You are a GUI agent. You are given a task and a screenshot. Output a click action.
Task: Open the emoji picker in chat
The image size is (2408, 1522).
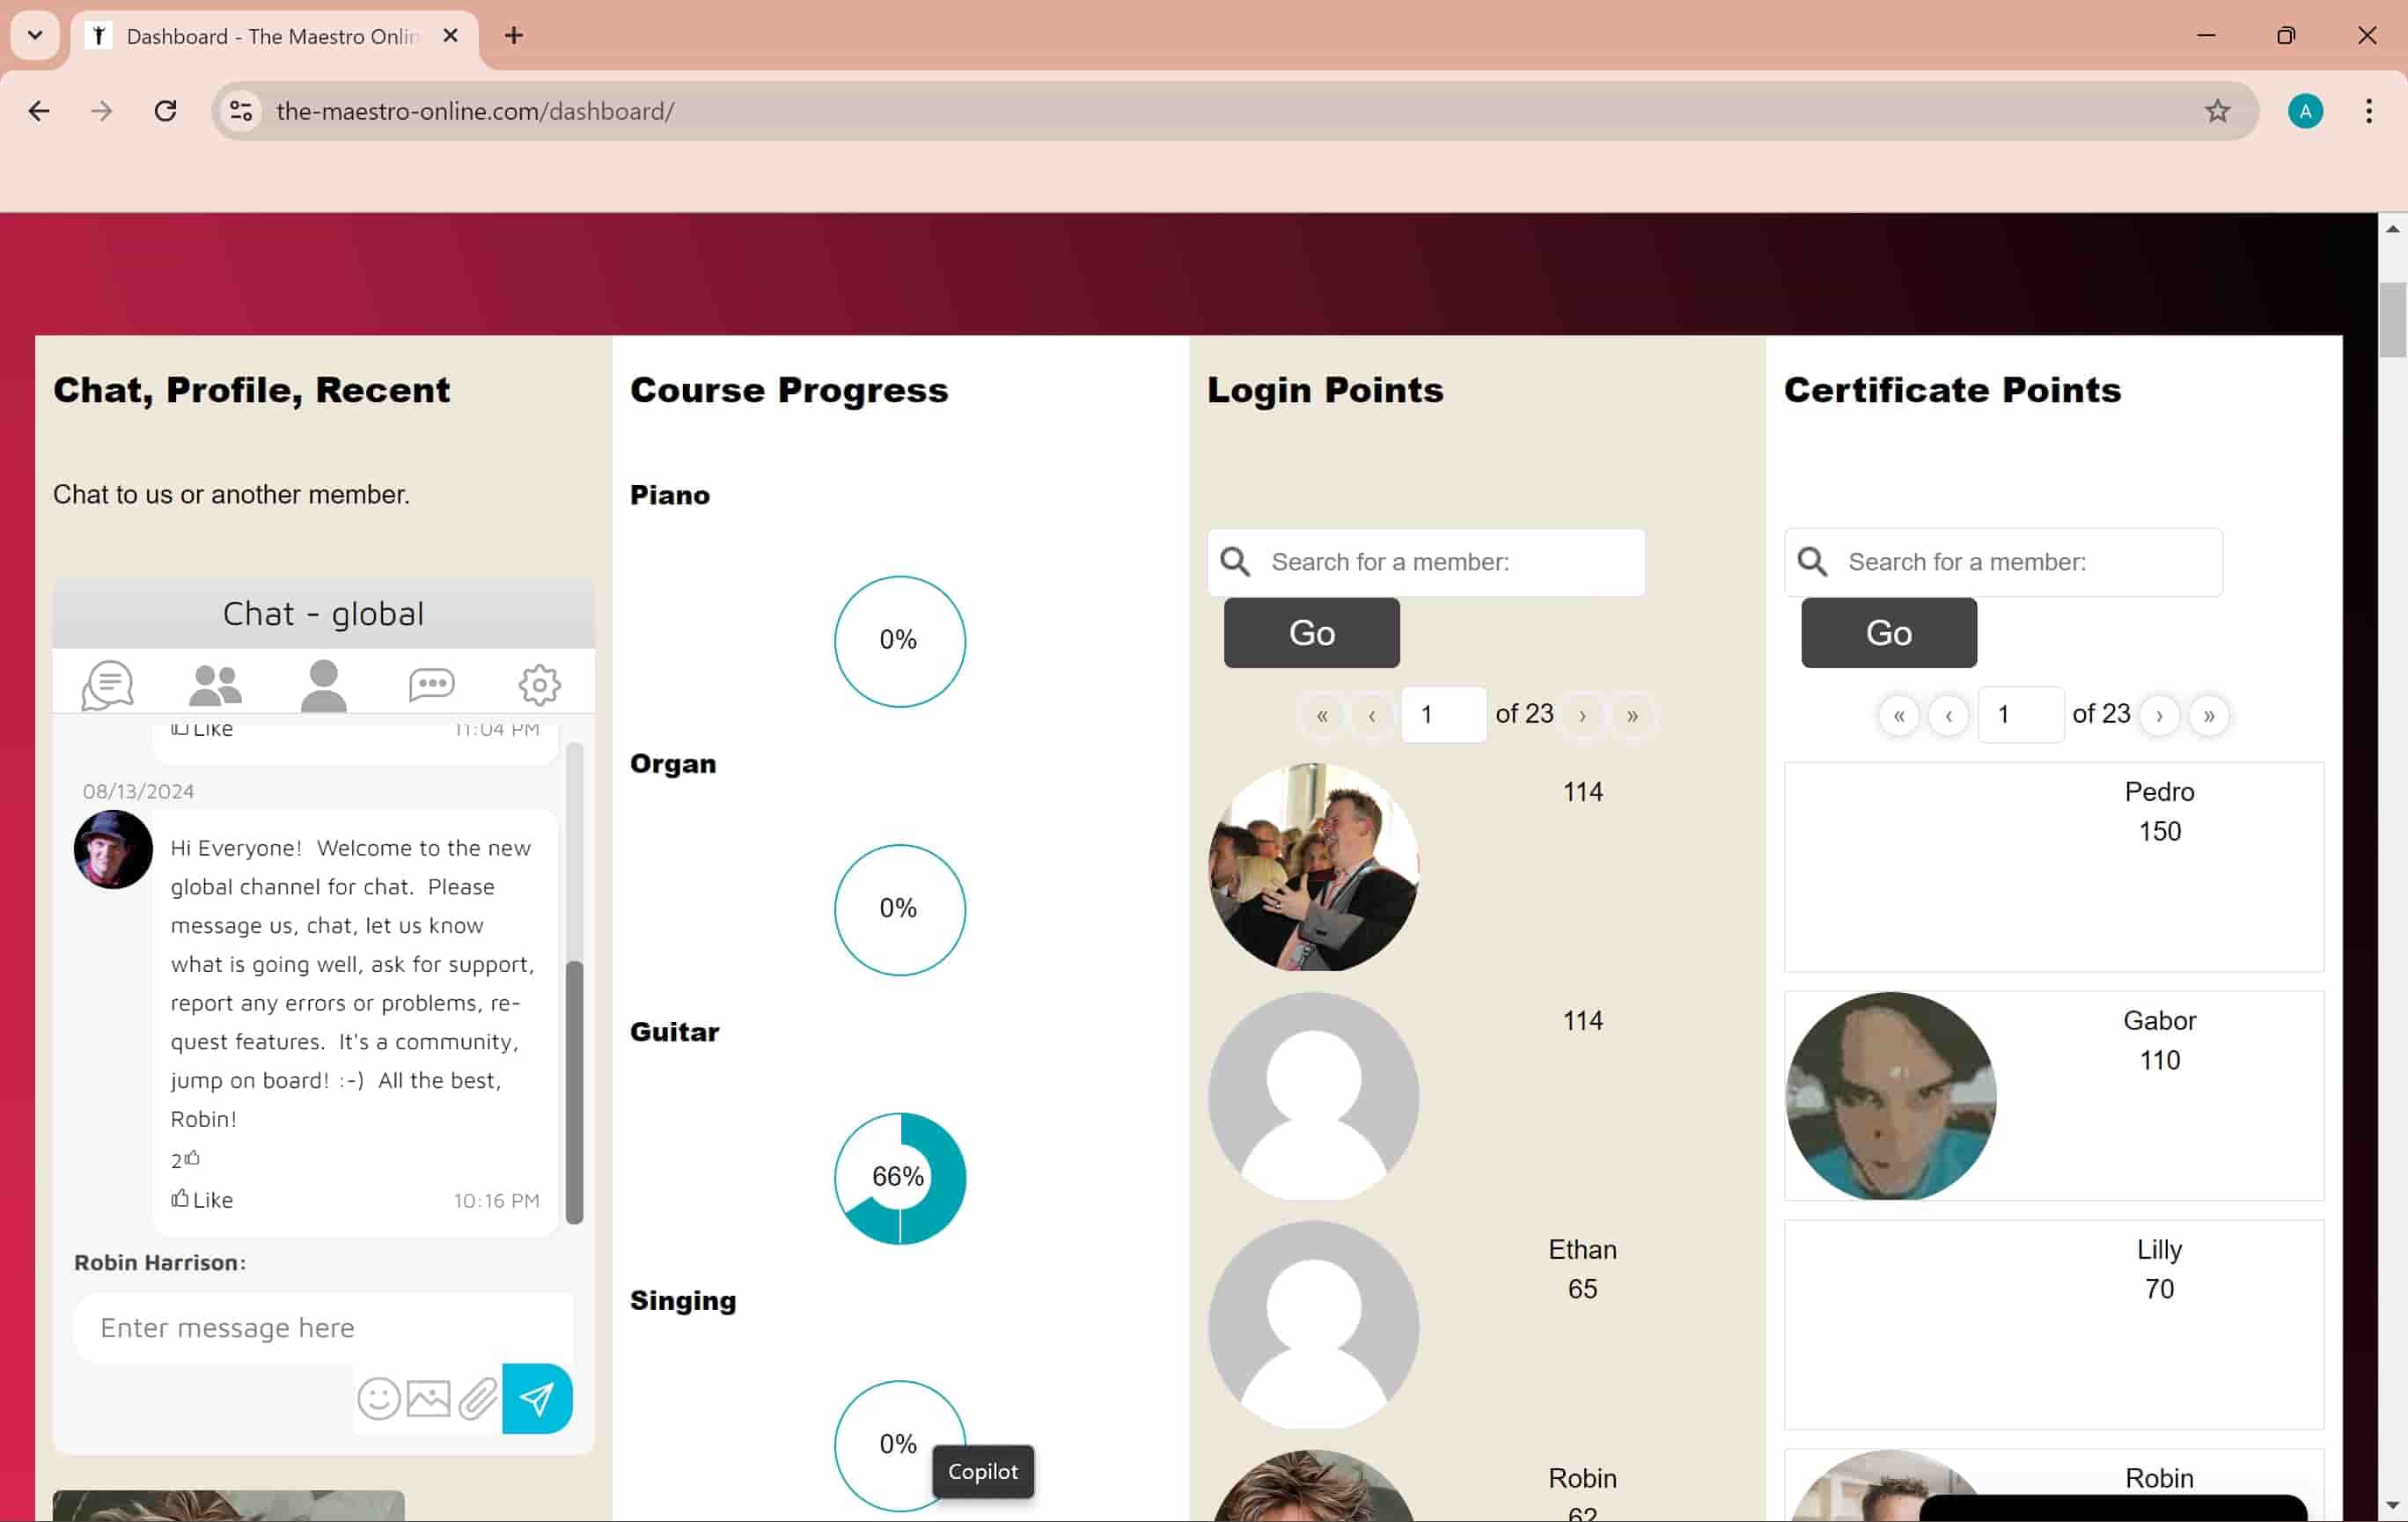pyautogui.click(x=379, y=1398)
